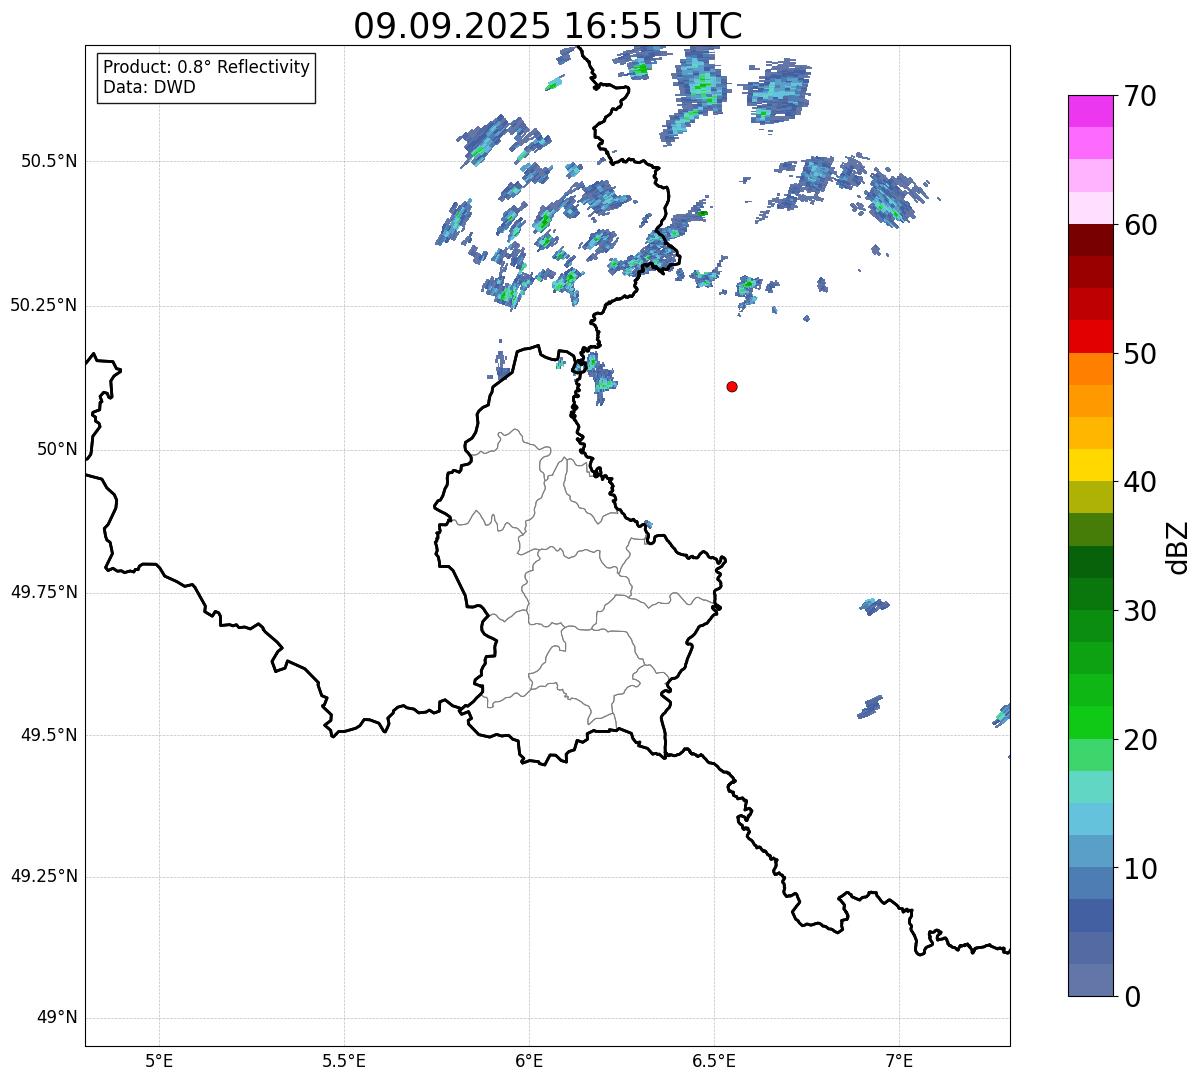The image size is (1202, 1081).
Task: Click the dBZ colorbar axis label
Action: 1178,546
